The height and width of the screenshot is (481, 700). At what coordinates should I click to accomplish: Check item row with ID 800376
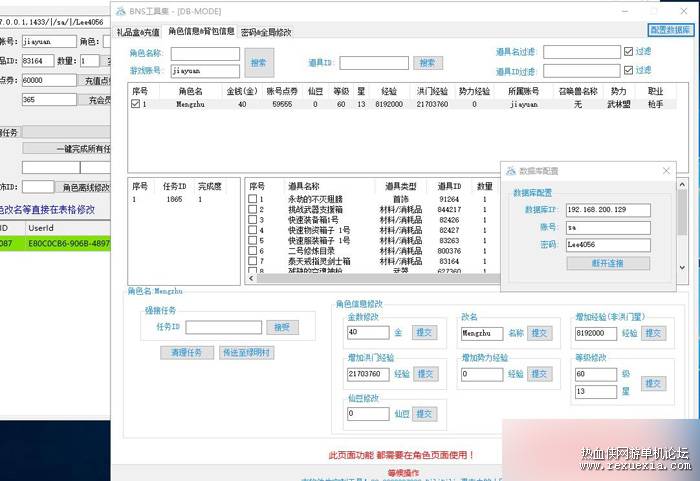coord(252,250)
